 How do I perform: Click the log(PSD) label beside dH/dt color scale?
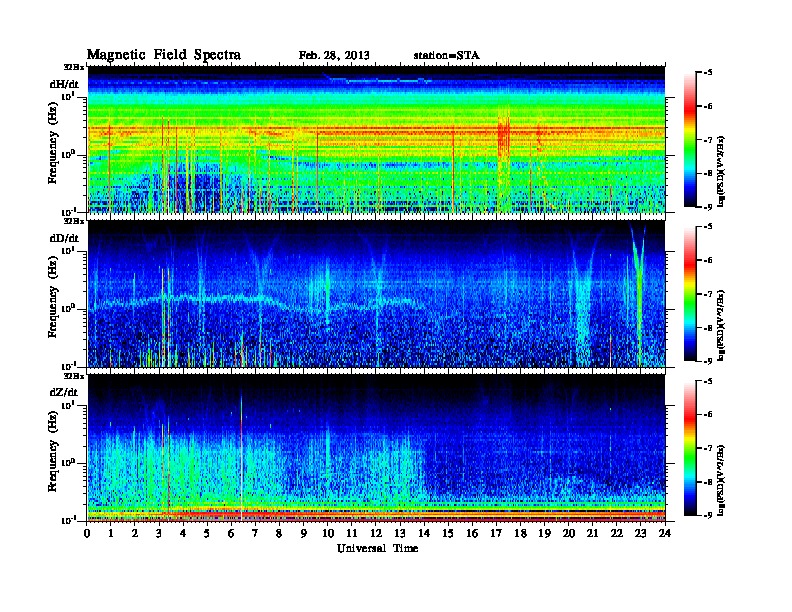click(x=722, y=171)
